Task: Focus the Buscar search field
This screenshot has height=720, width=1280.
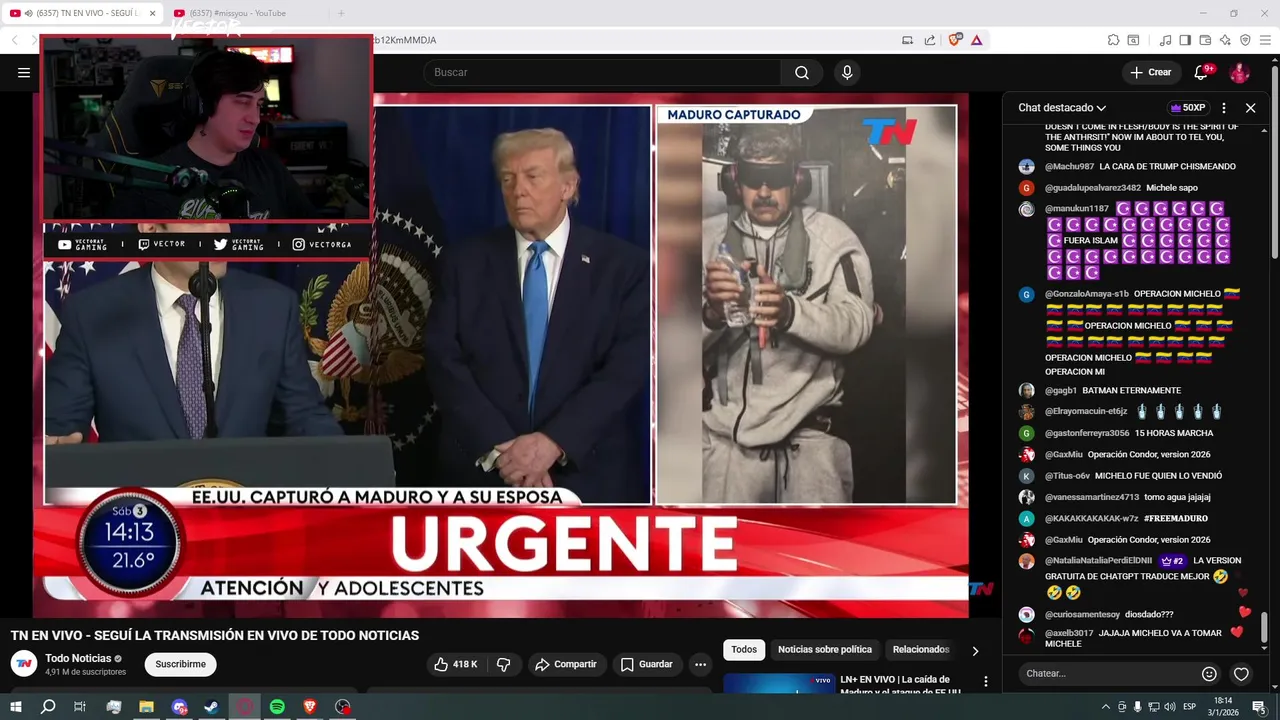Action: pyautogui.click(x=602, y=72)
